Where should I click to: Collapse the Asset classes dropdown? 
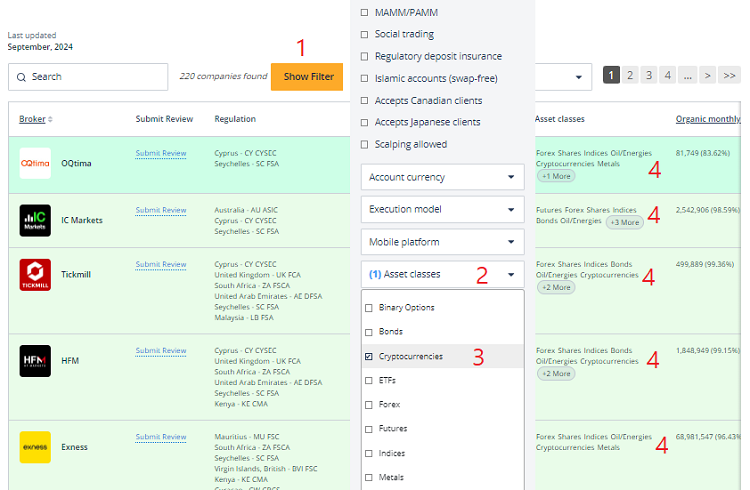442,274
